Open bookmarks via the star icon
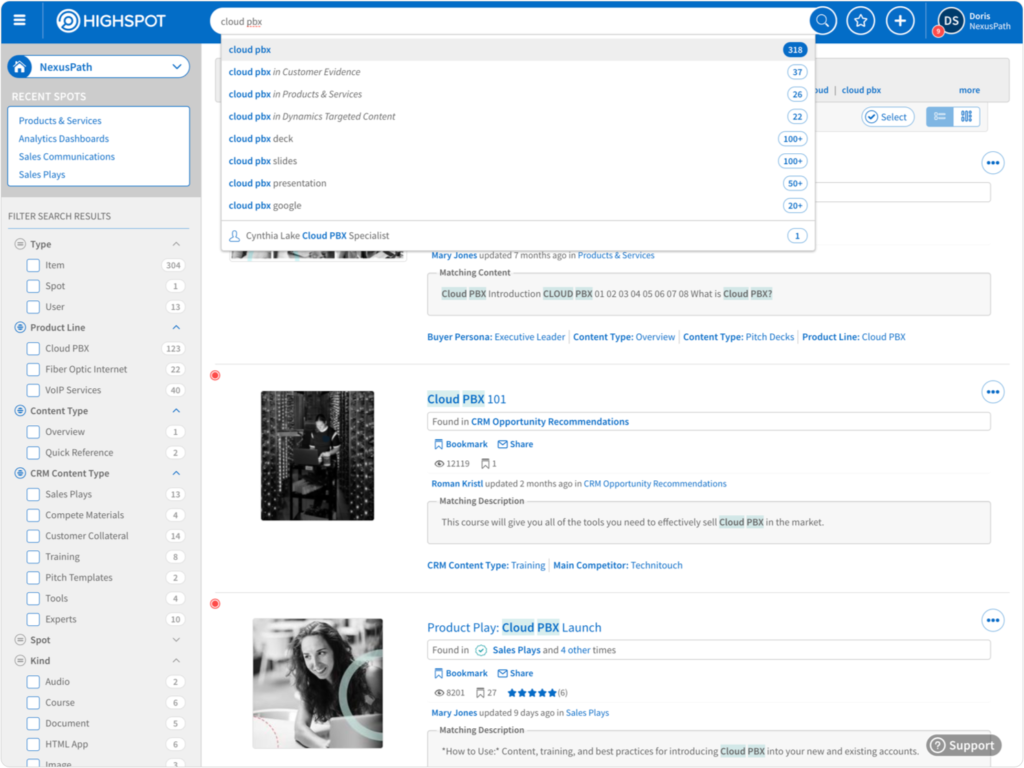 (861, 21)
